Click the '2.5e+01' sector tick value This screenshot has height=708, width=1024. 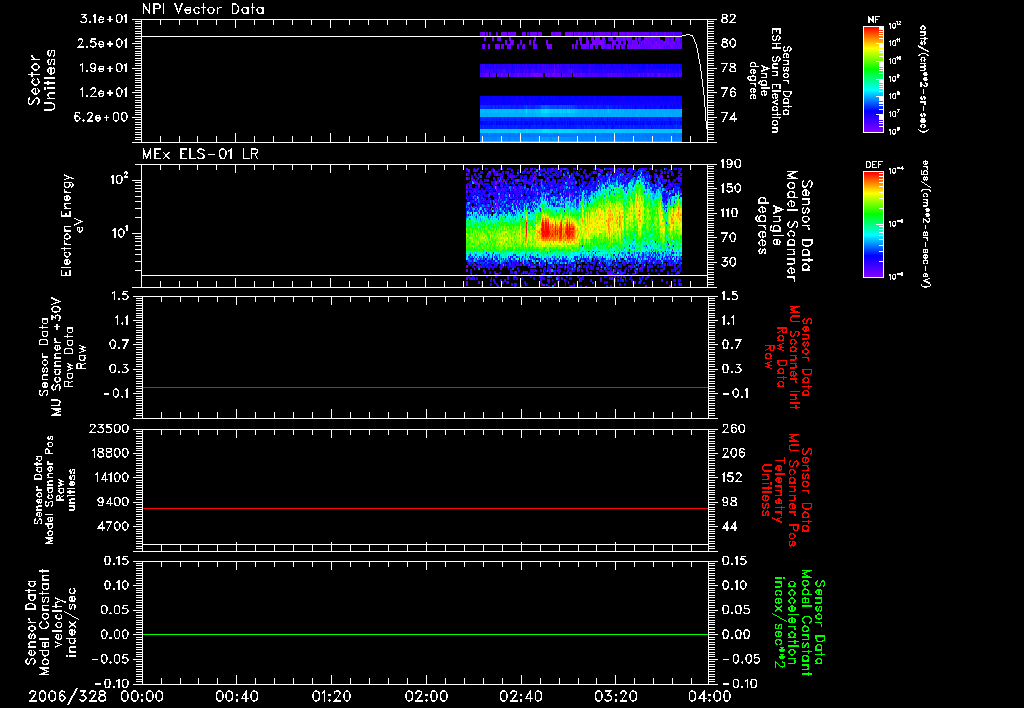(x=104, y=43)
